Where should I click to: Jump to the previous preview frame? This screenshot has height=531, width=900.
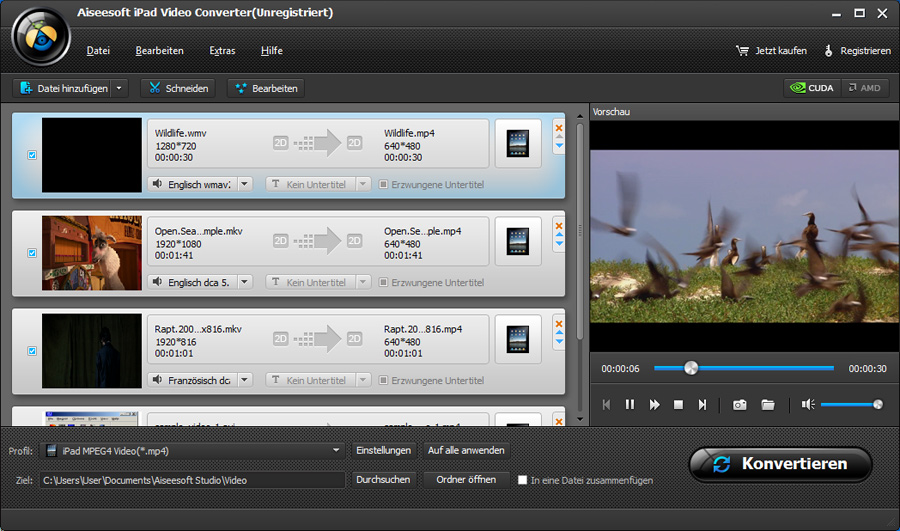pos(606,405)
